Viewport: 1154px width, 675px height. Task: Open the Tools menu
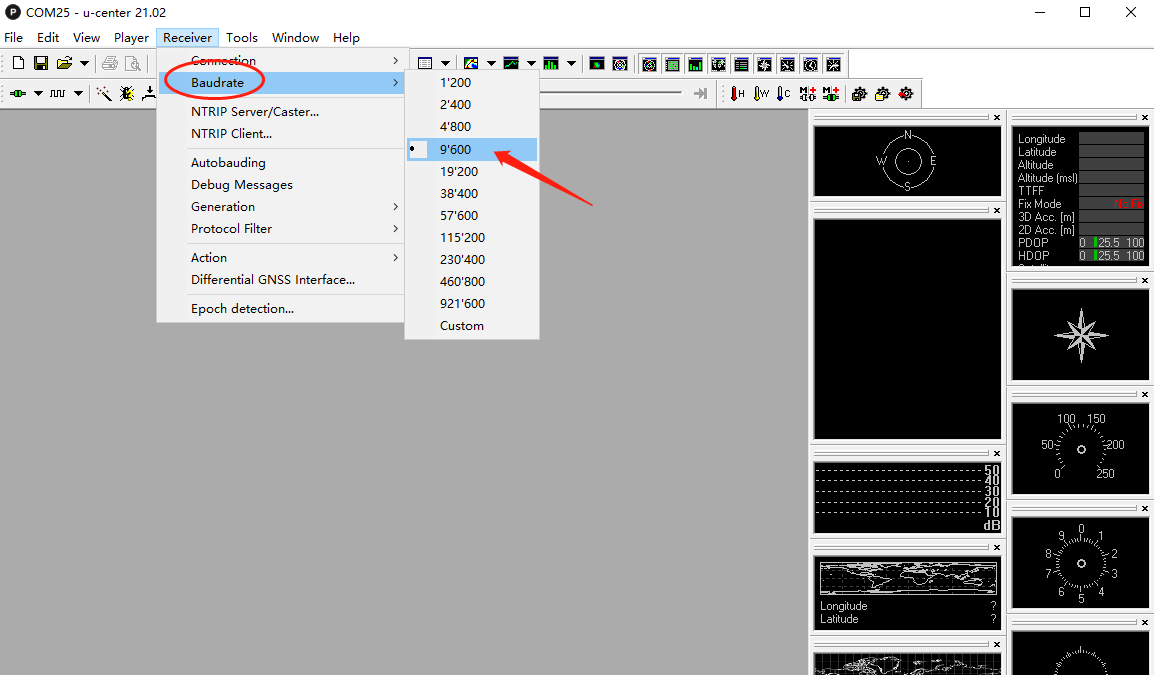click(241, 38)
